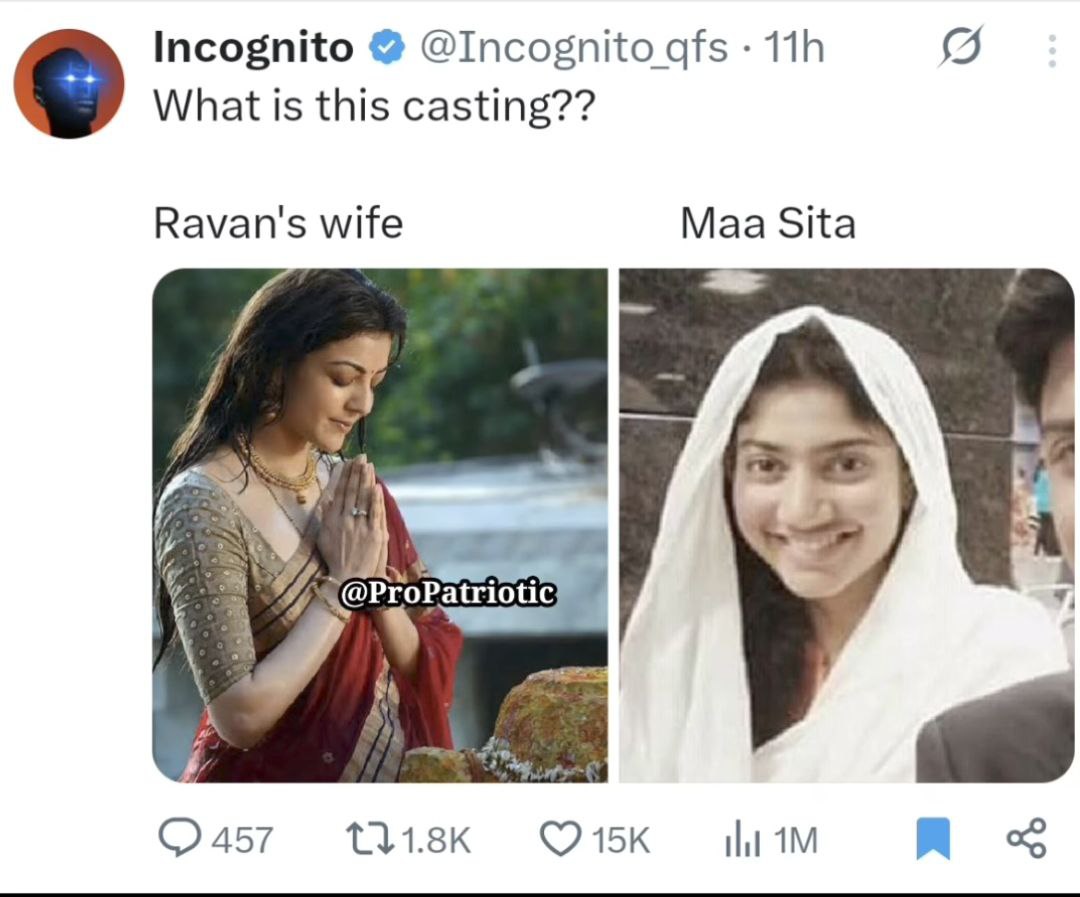Repost using the retweet arrows icon
The width and height of the screenshot is (1080, 897).
click(371, 838)
